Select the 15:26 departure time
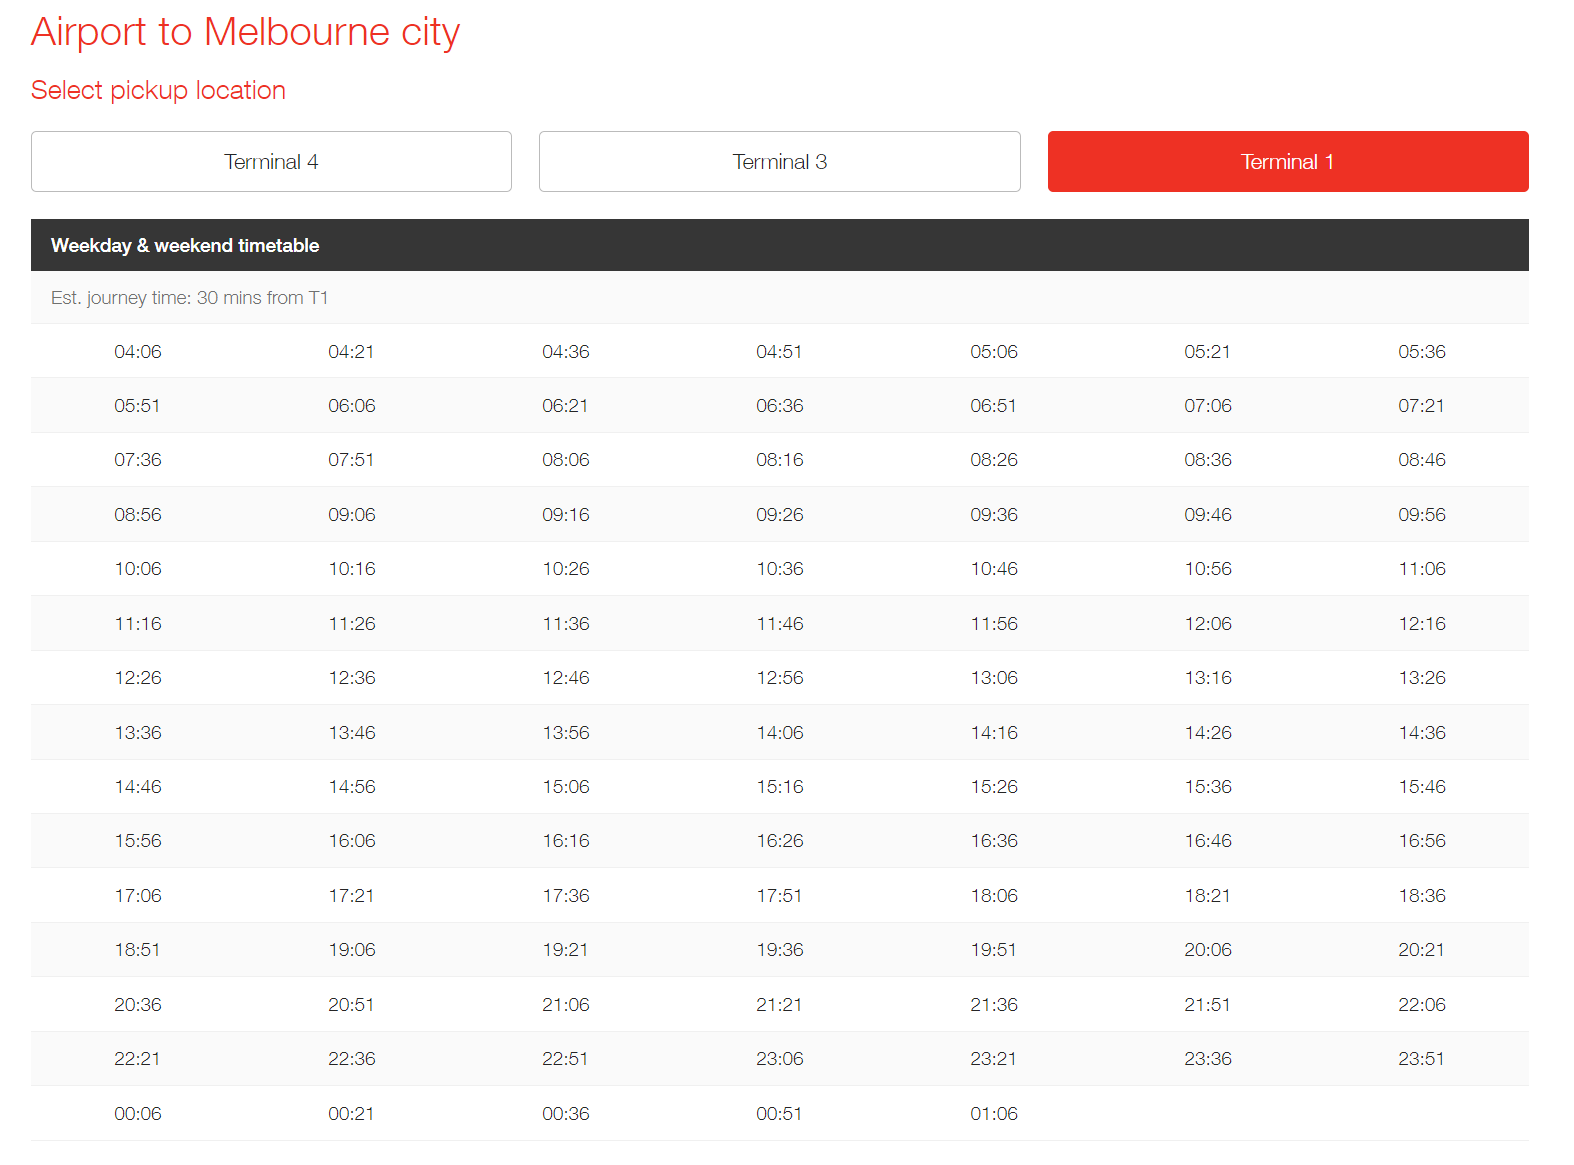Screen dimensions: 1574x1165 pyautogui.click(x=994, y=787)
